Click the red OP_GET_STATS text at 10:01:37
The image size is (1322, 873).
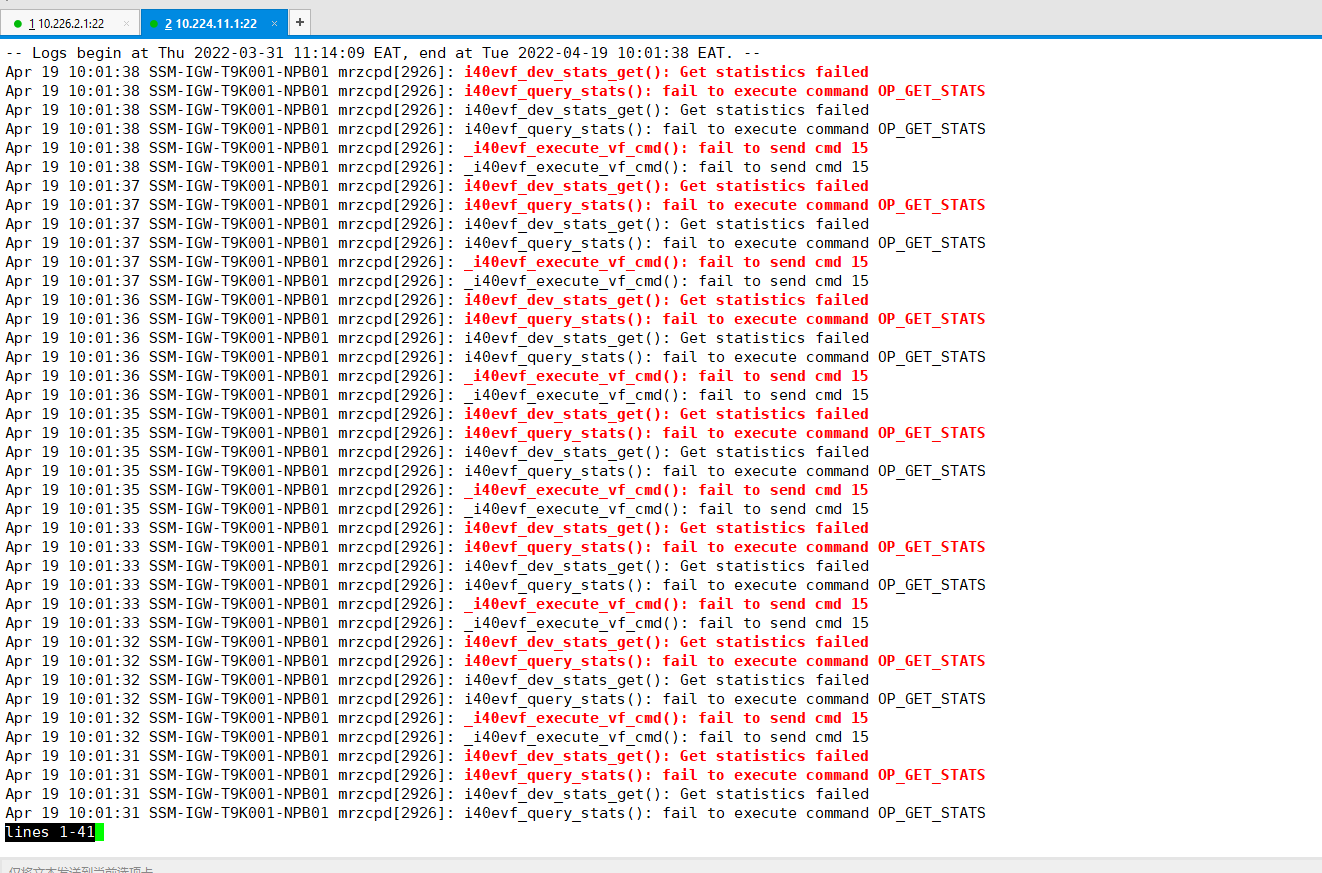coord(931,205)
